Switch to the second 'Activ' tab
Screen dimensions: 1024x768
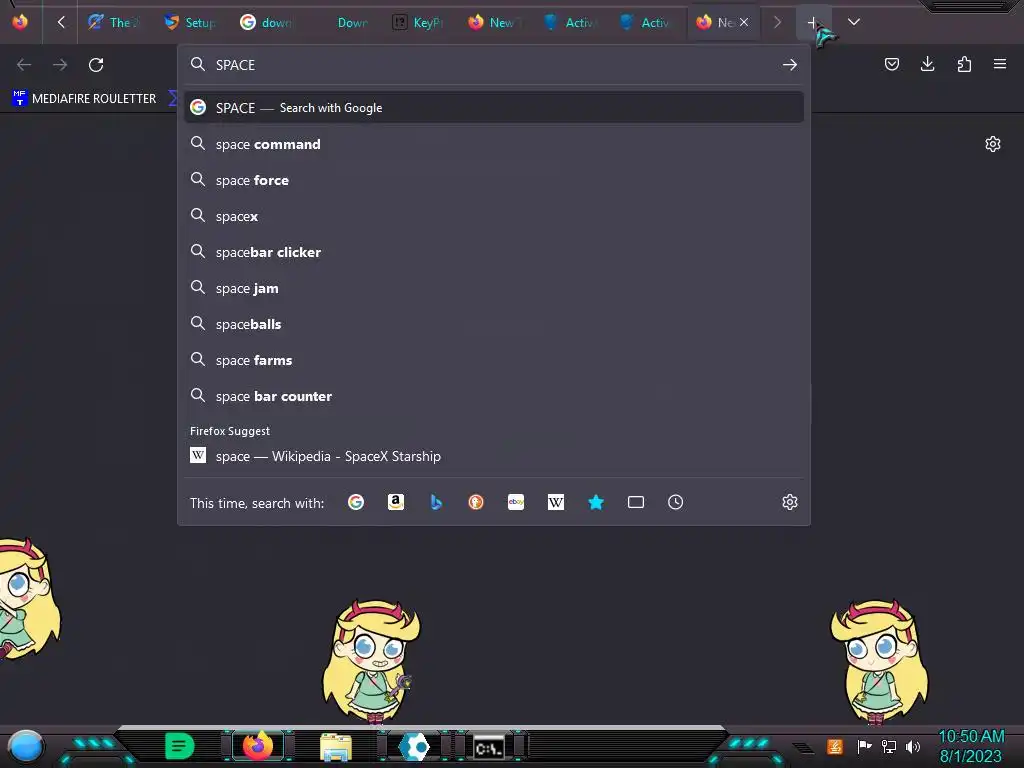click(645, 22)
